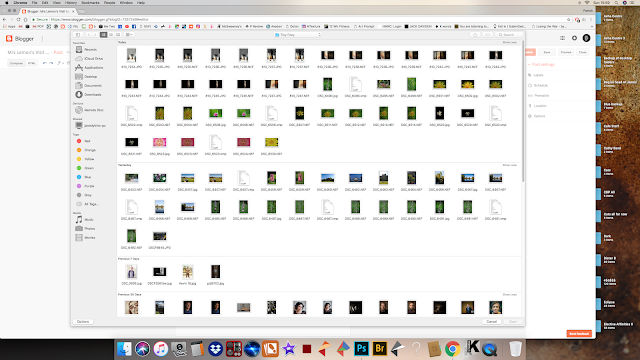The height and width of the screenshot is (360, 640).
Task: Open the item grouping dropdown in toolbar
Action: [129, 35]
